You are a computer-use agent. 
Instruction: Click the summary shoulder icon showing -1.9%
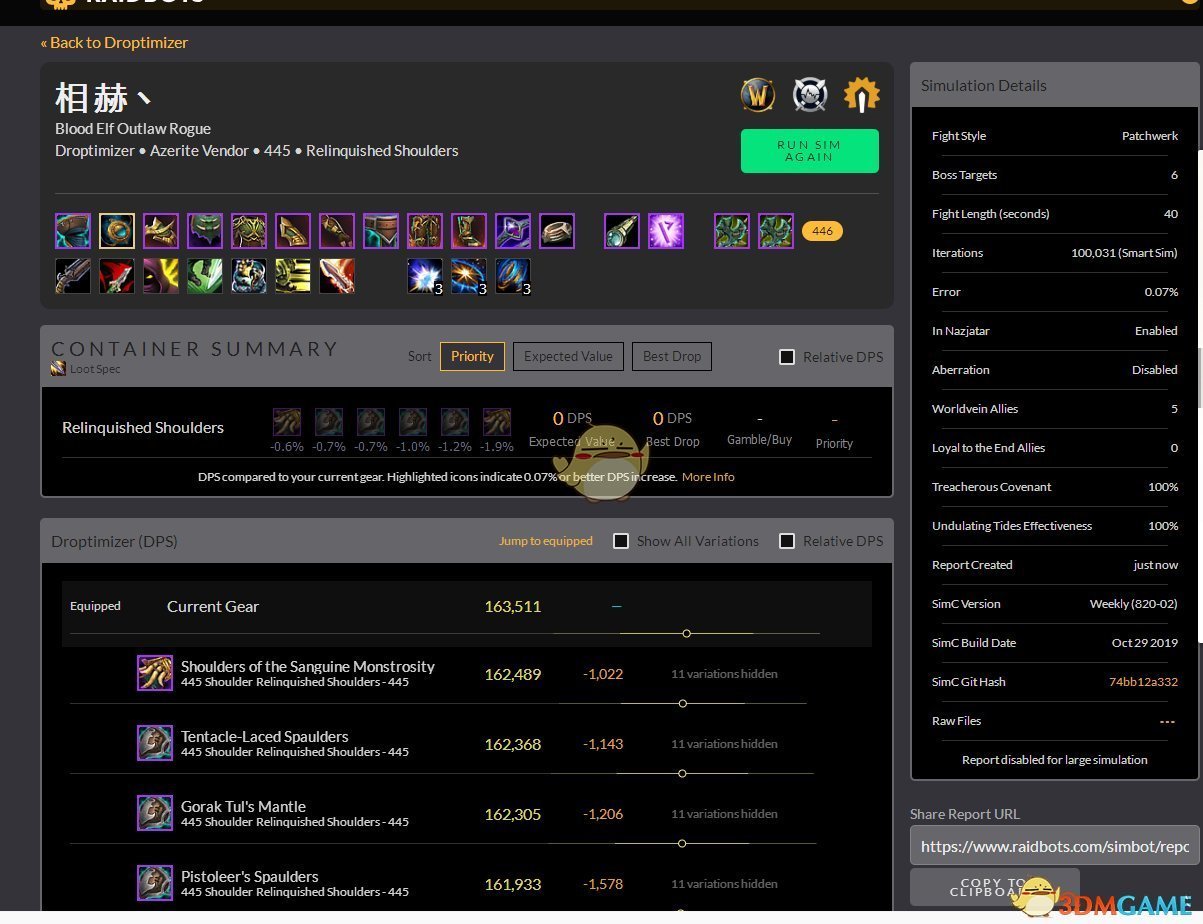497,422
